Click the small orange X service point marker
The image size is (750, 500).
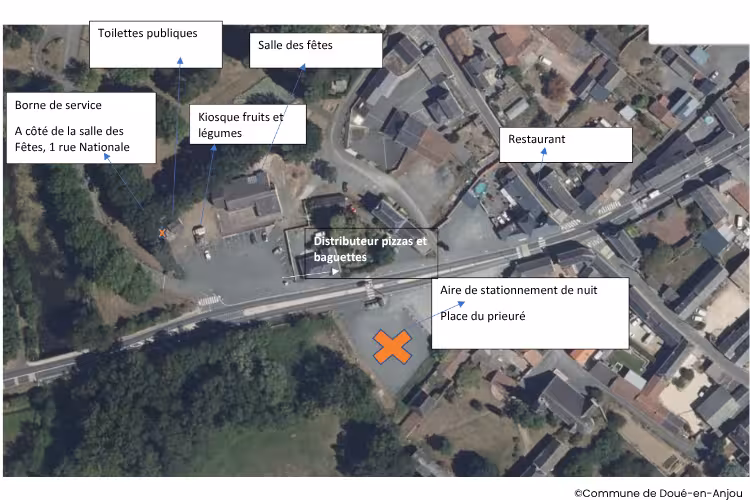coord(162,233)
